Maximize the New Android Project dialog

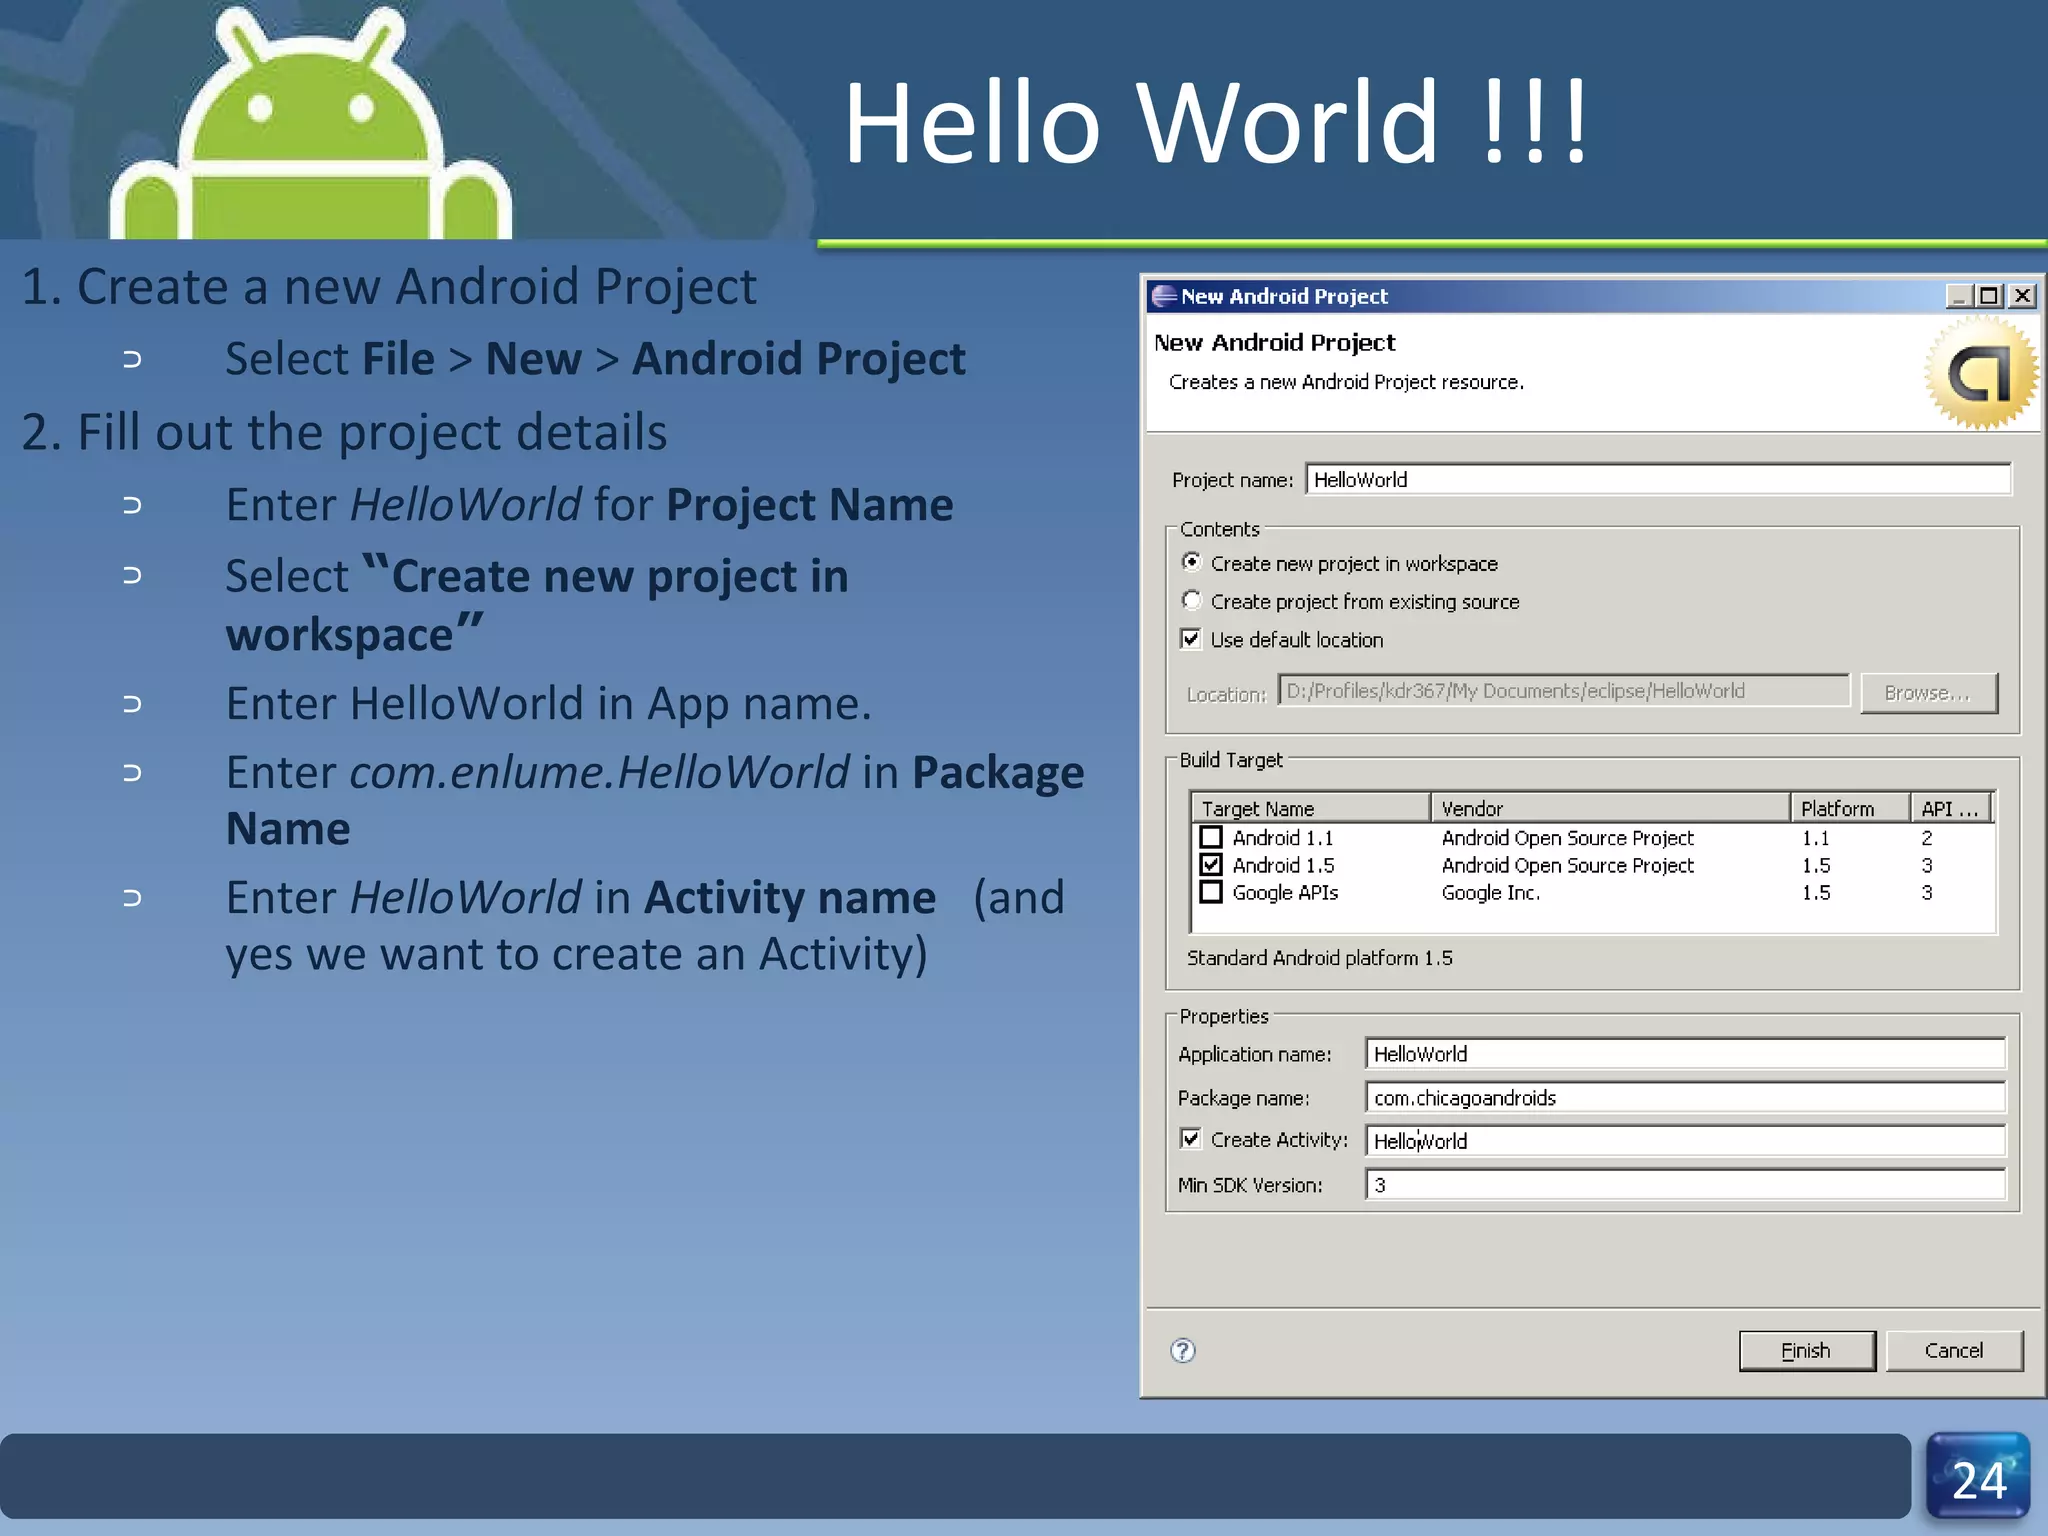[x=1989, y=296]
